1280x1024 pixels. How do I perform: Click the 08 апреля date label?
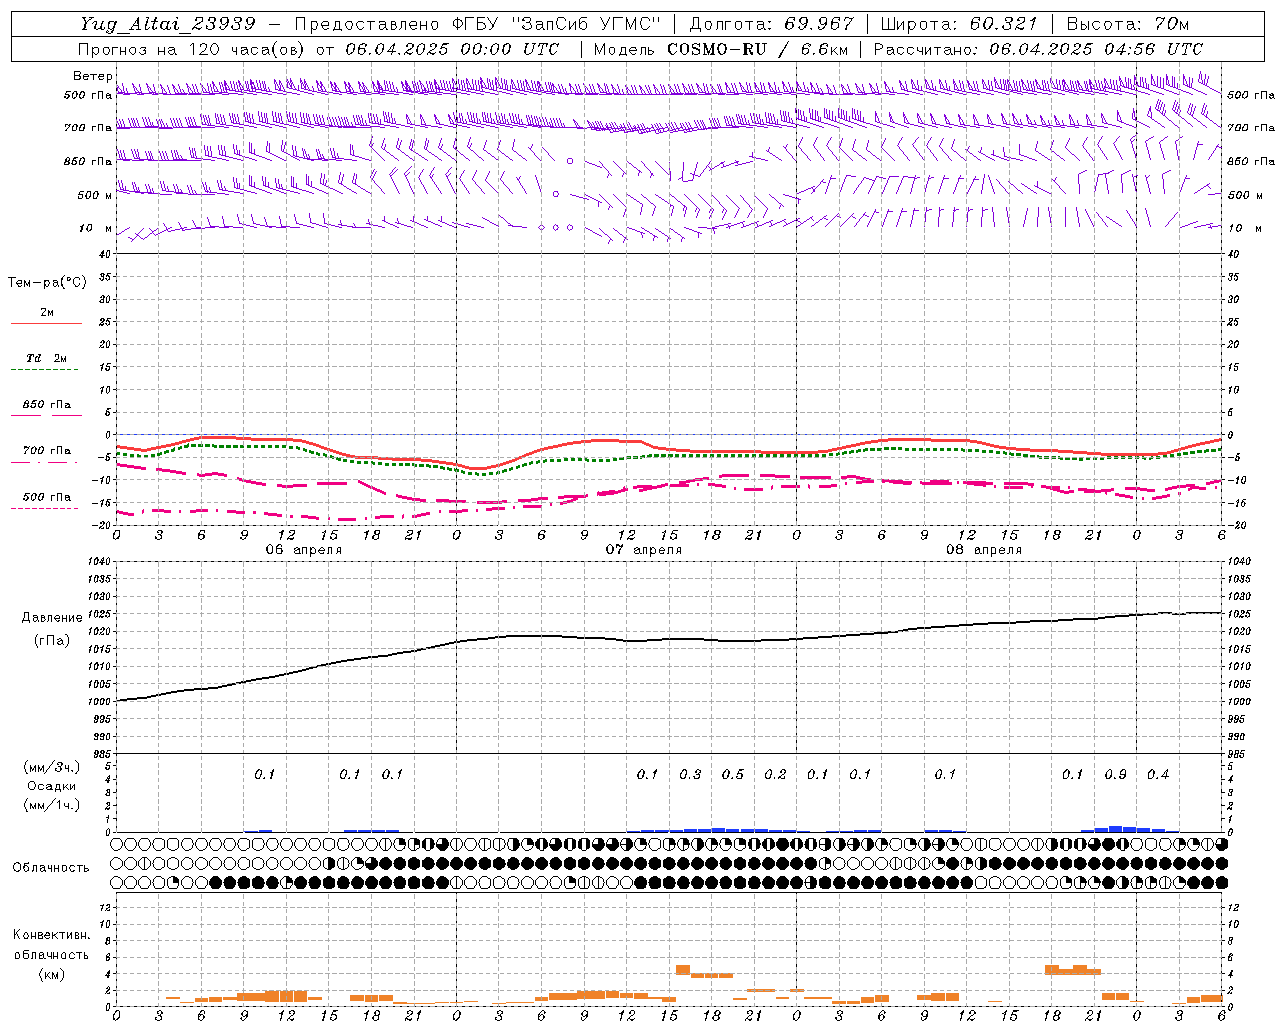pos(984,550)
